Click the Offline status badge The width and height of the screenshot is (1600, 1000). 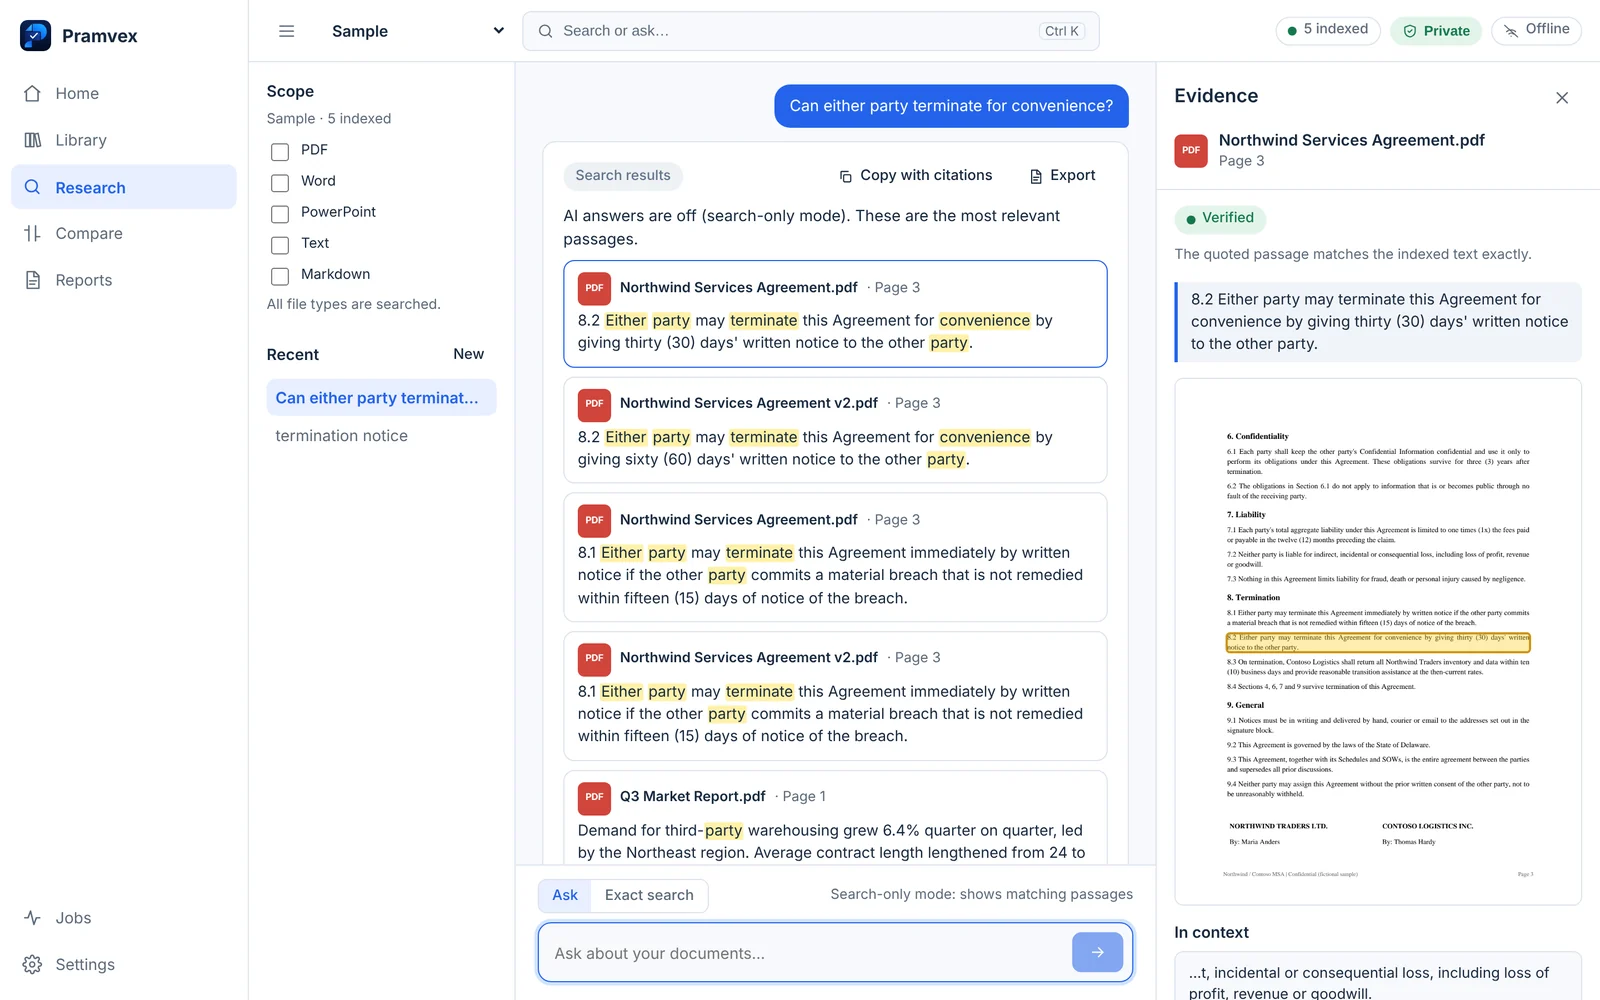[x=1537, y=30]
